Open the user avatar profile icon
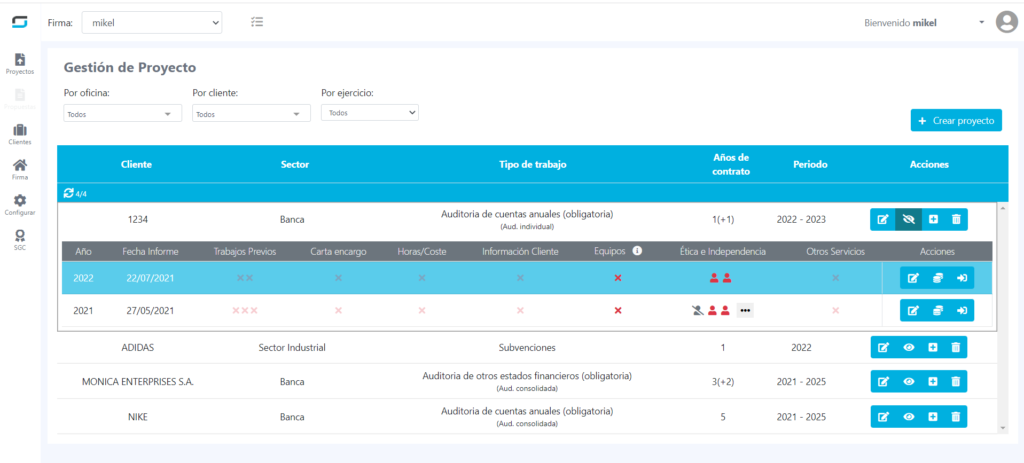Screen dimensions: 1024x463 [1006, 22]
